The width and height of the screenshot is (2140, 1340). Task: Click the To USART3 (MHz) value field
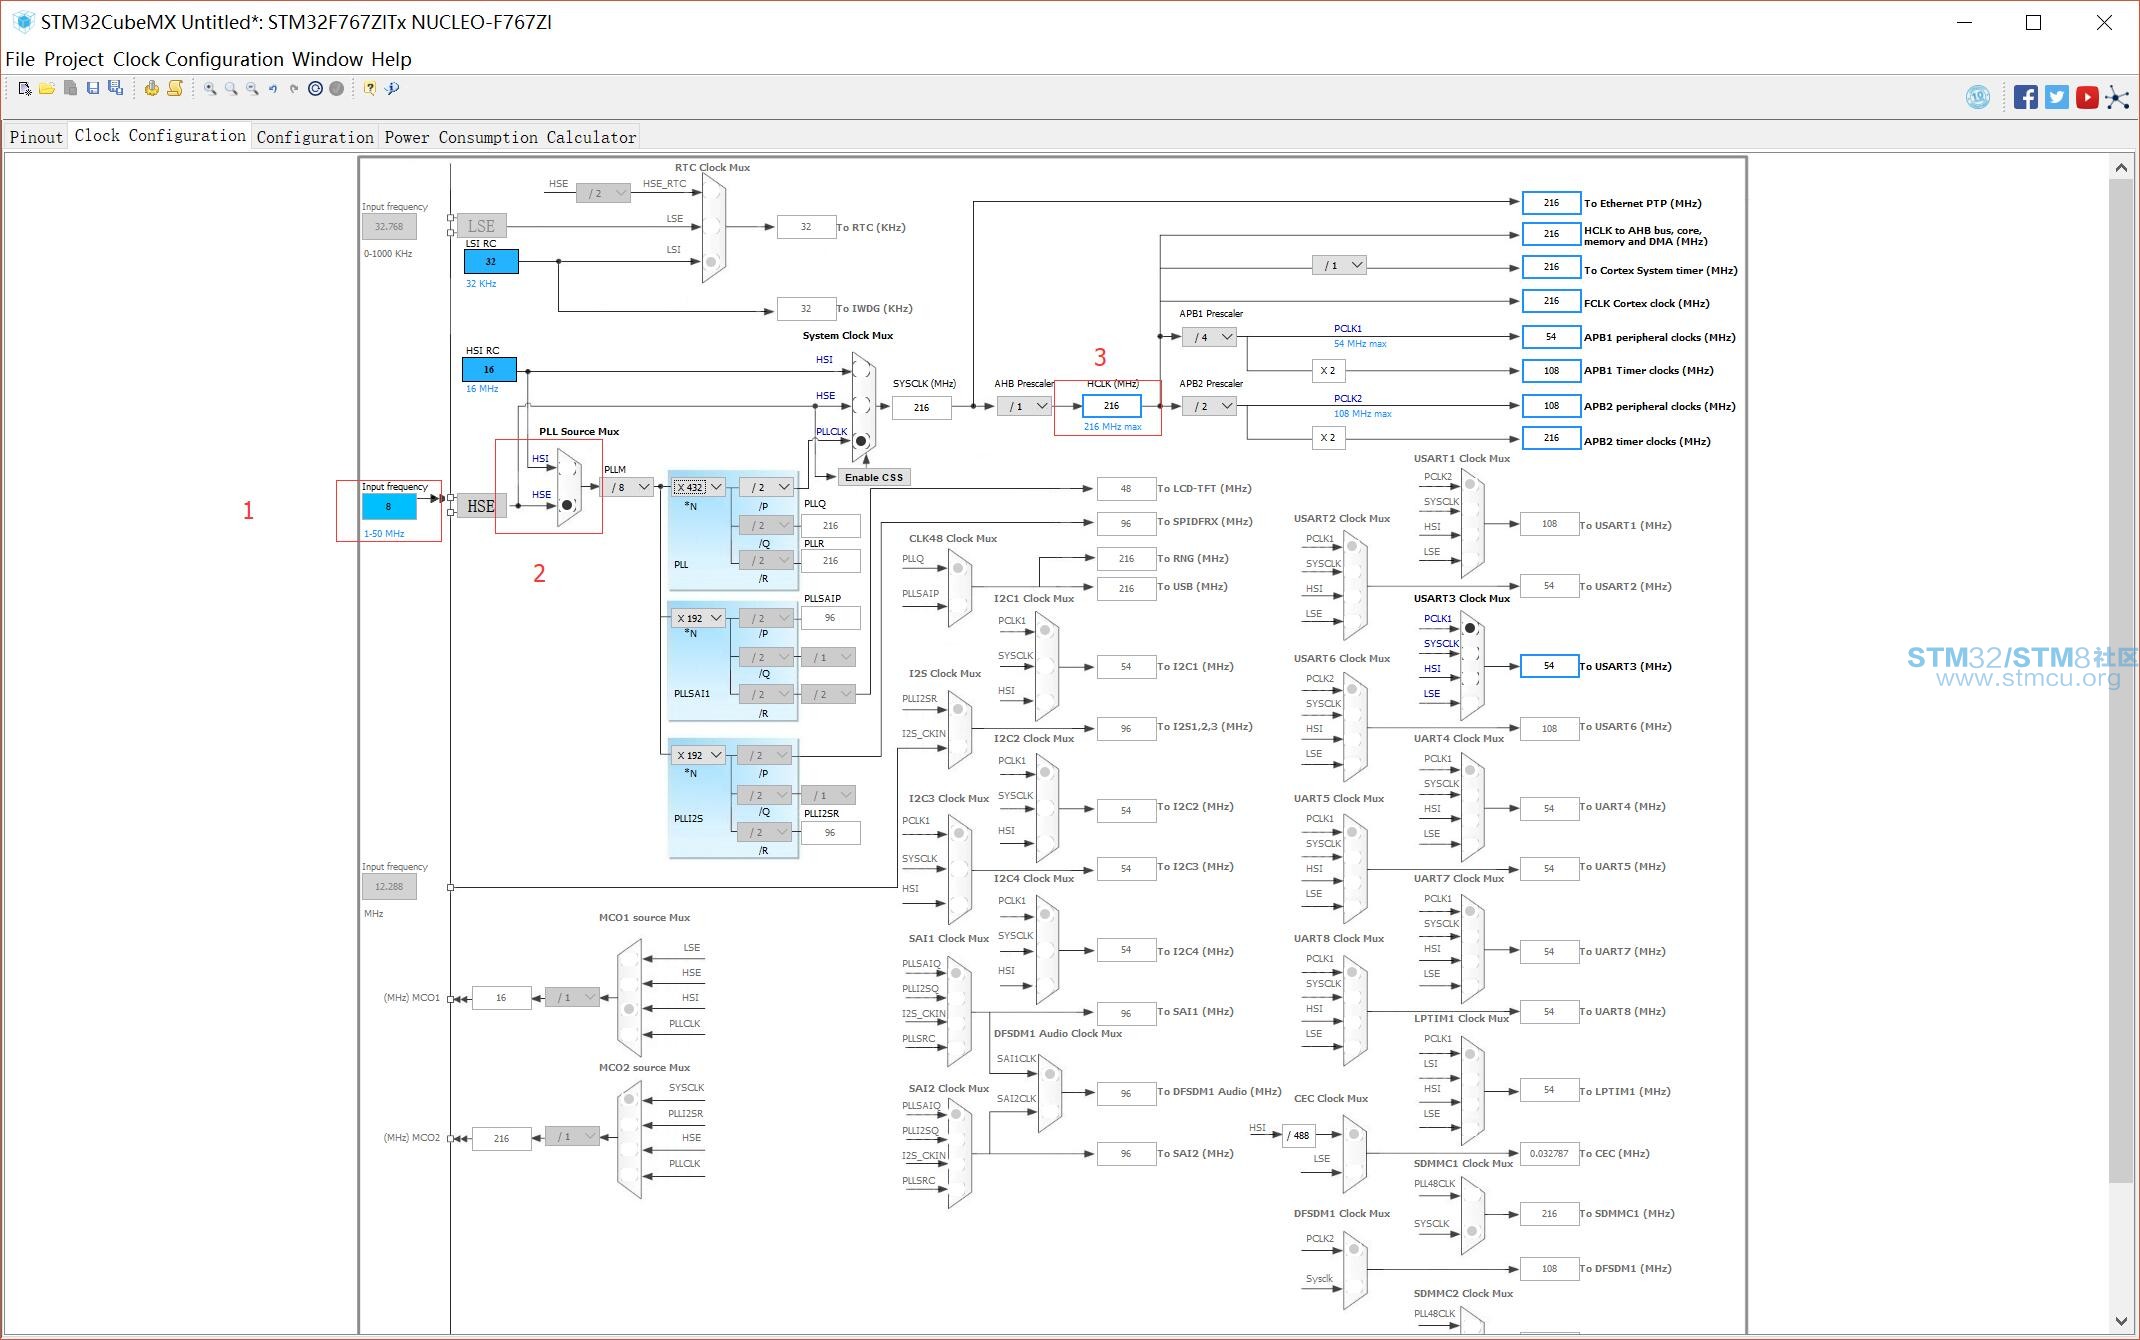(x=1549, y=666)
